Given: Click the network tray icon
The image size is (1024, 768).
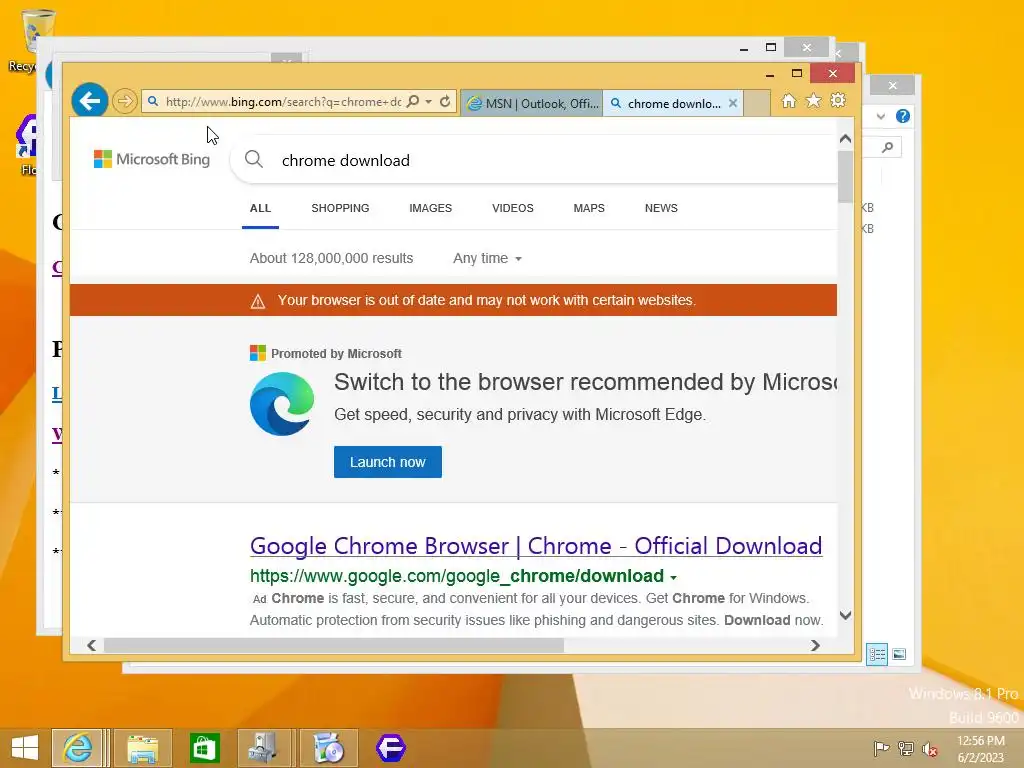Looking at the screenshot, I should point(906,748).
